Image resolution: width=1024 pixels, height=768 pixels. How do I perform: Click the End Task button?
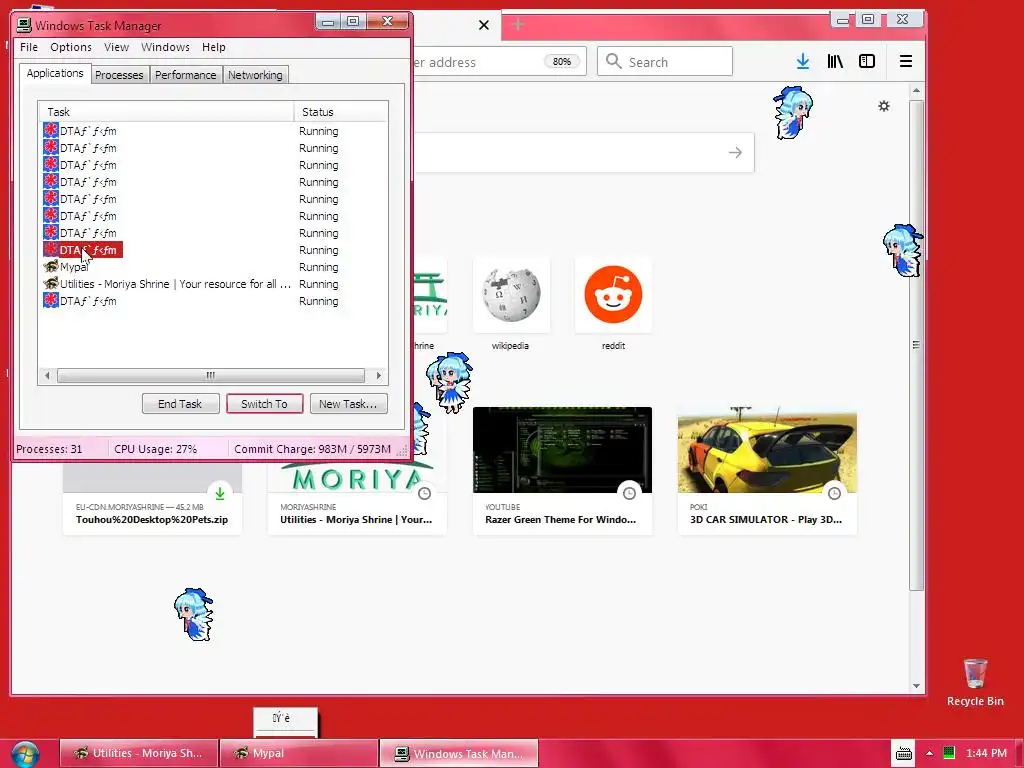[x=180, y=404]
